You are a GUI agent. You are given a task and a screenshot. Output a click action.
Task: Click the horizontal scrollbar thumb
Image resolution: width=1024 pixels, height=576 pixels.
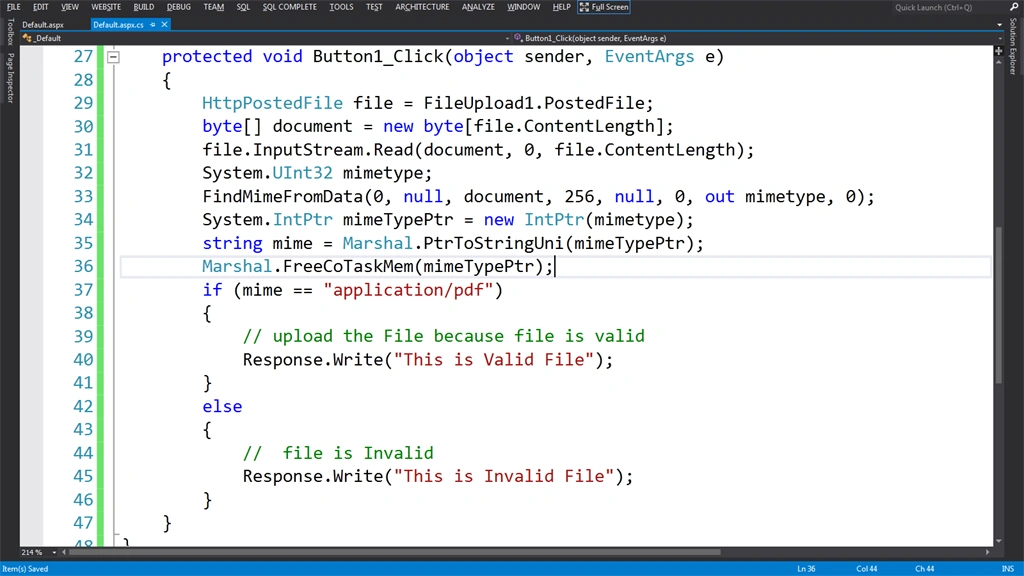394,552
